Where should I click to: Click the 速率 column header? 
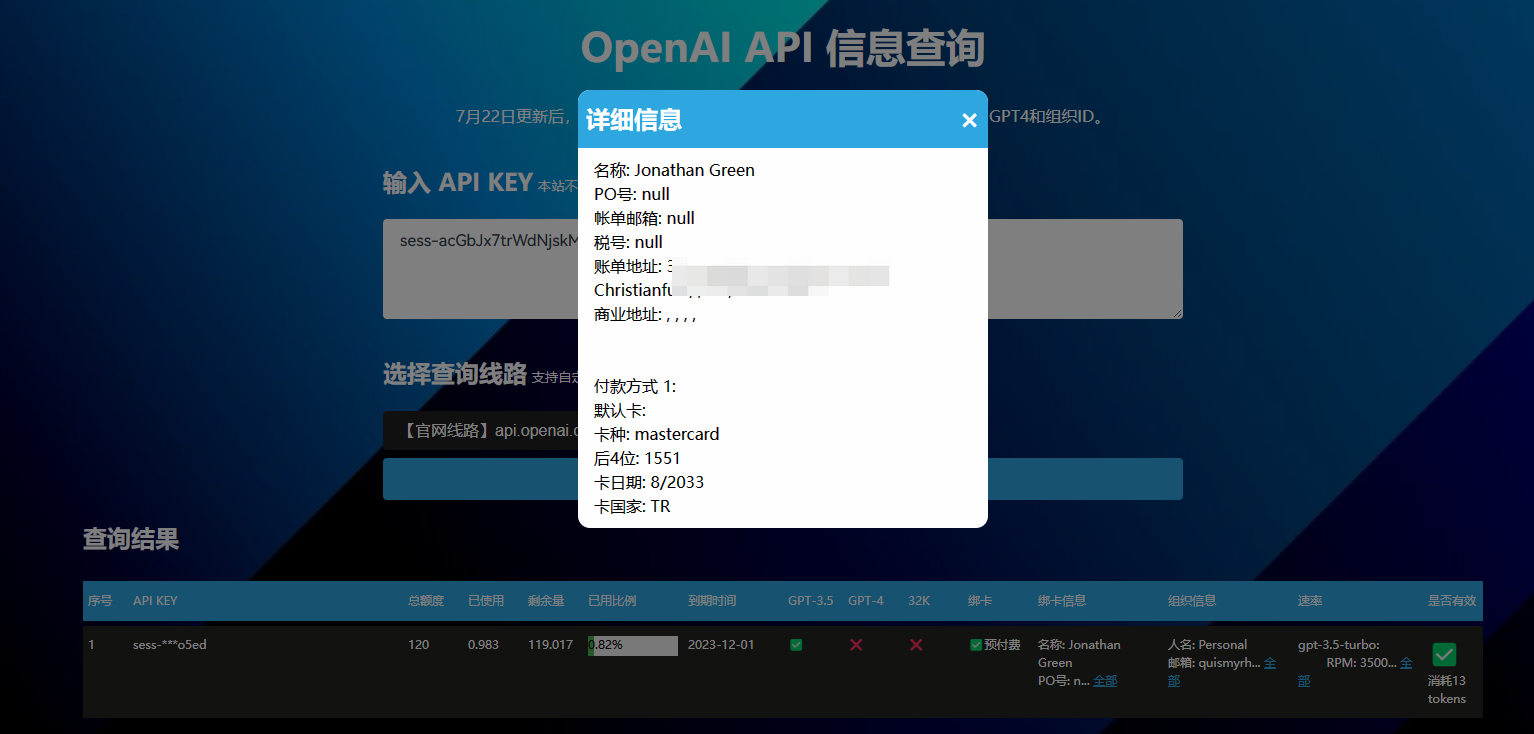(x=1310, y=601)
